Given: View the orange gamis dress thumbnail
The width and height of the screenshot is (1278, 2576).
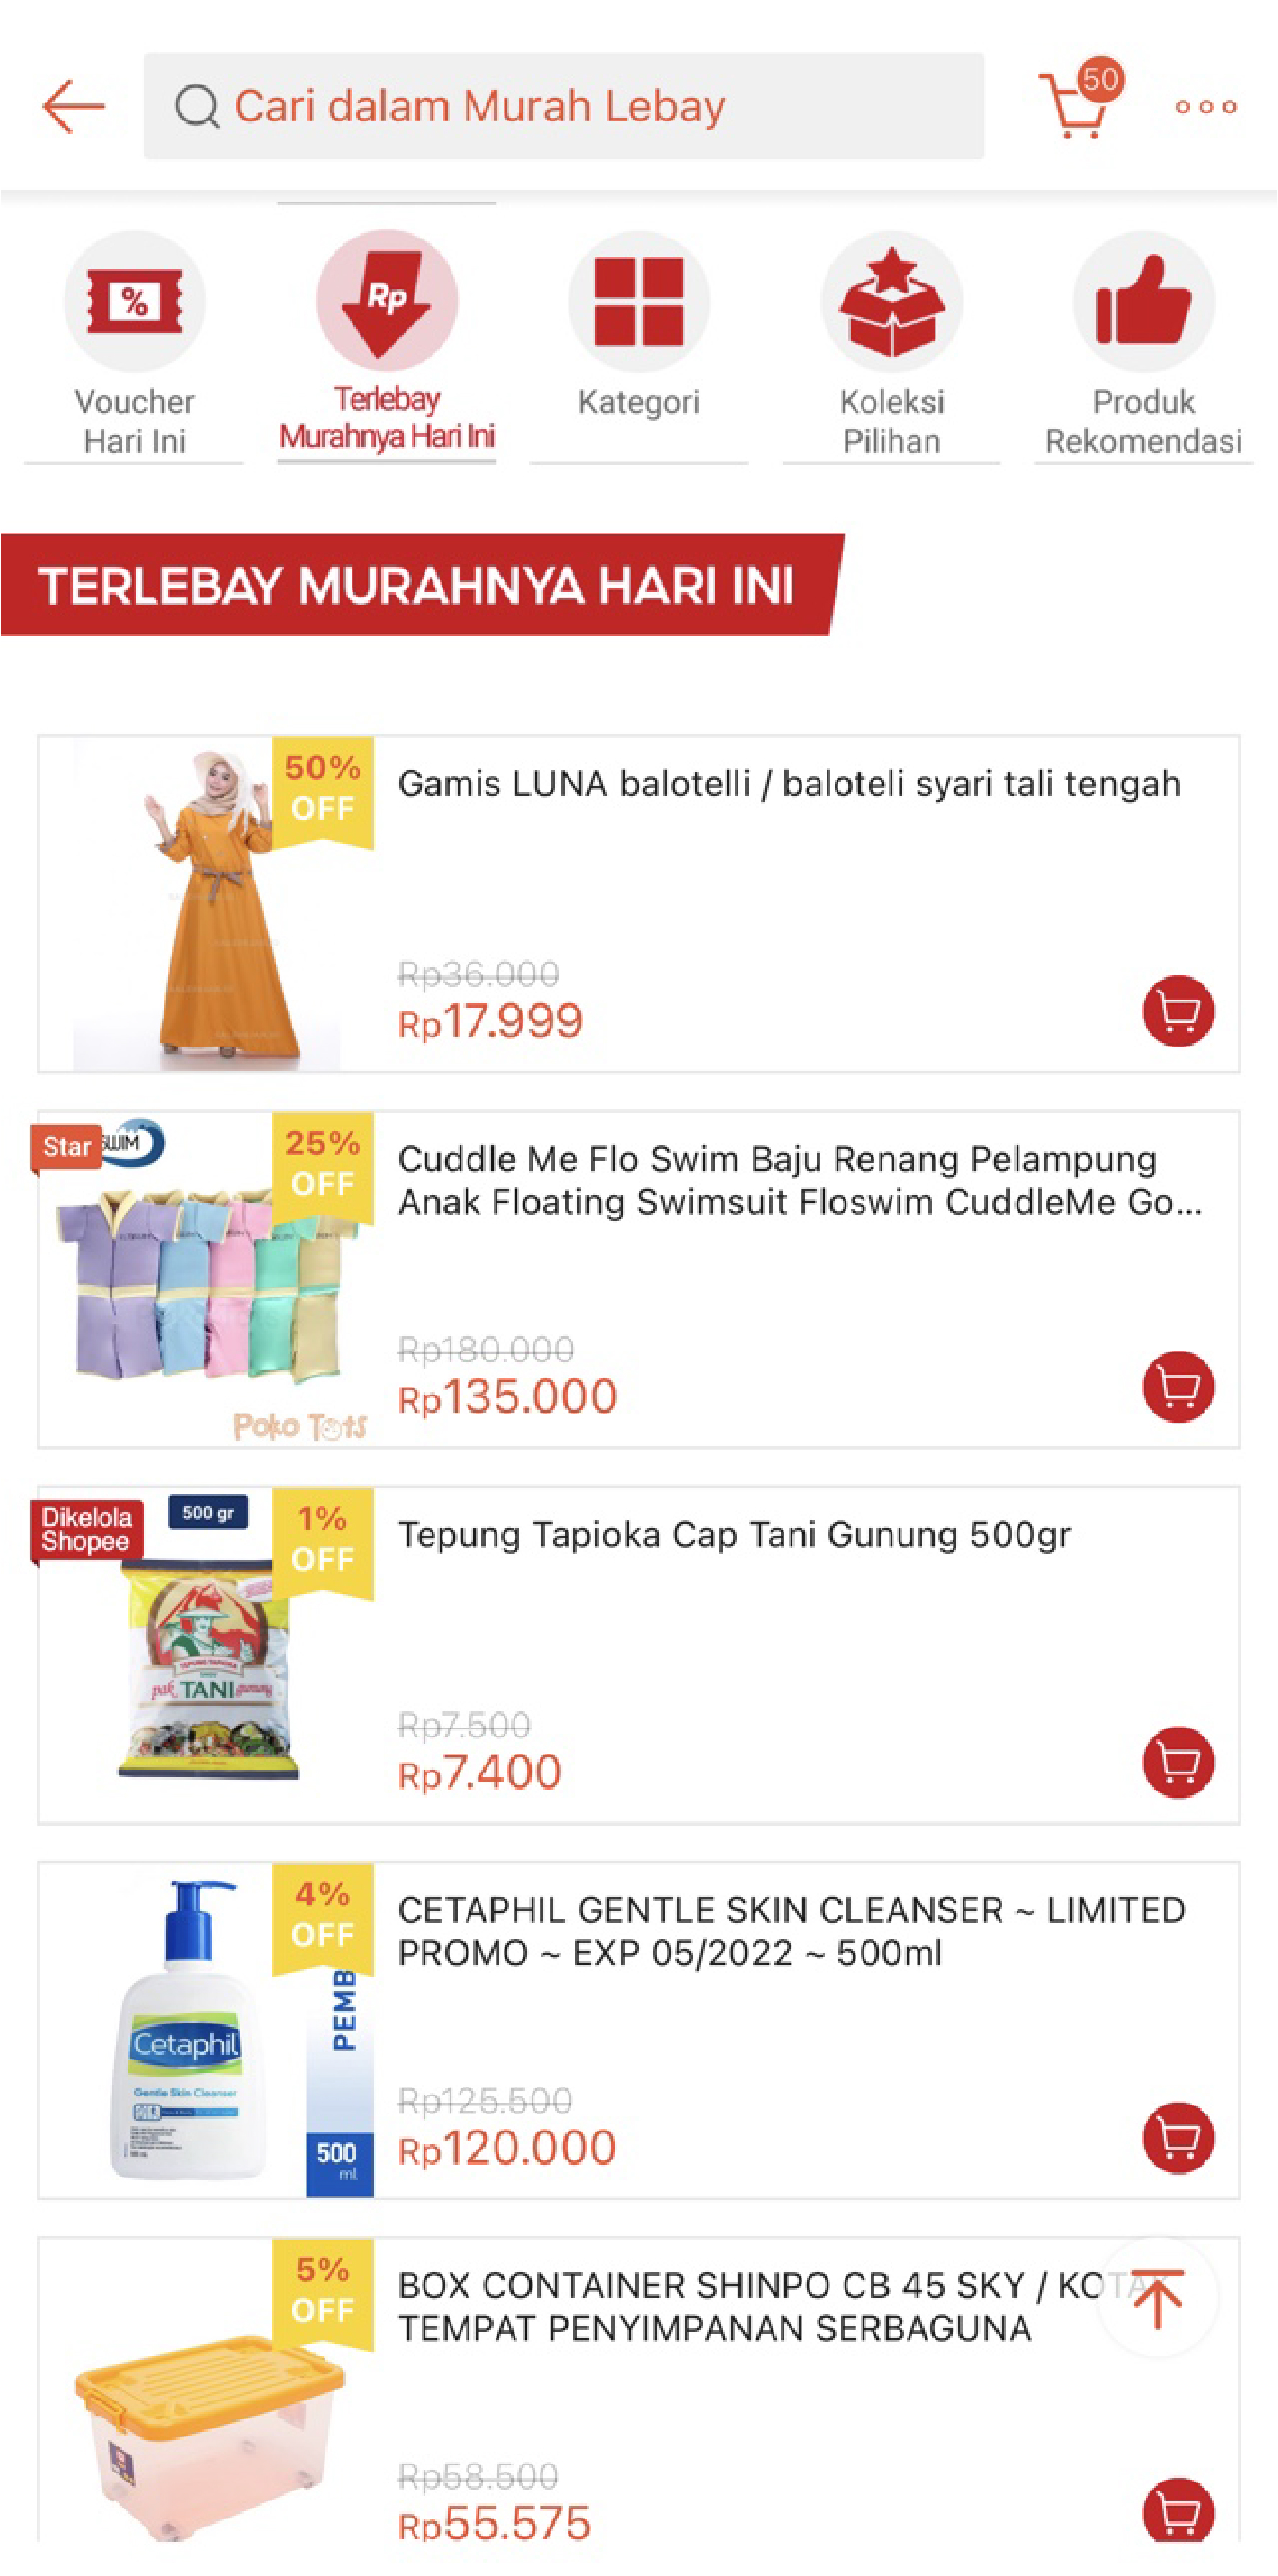Looking at the screenshot, I should (206, 905).
